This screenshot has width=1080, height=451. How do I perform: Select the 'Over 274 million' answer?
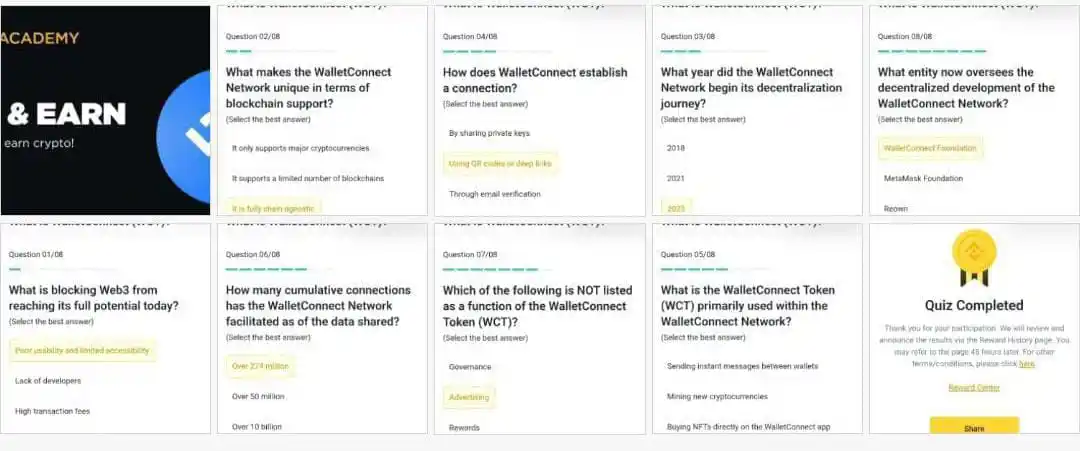click(260, 366)
